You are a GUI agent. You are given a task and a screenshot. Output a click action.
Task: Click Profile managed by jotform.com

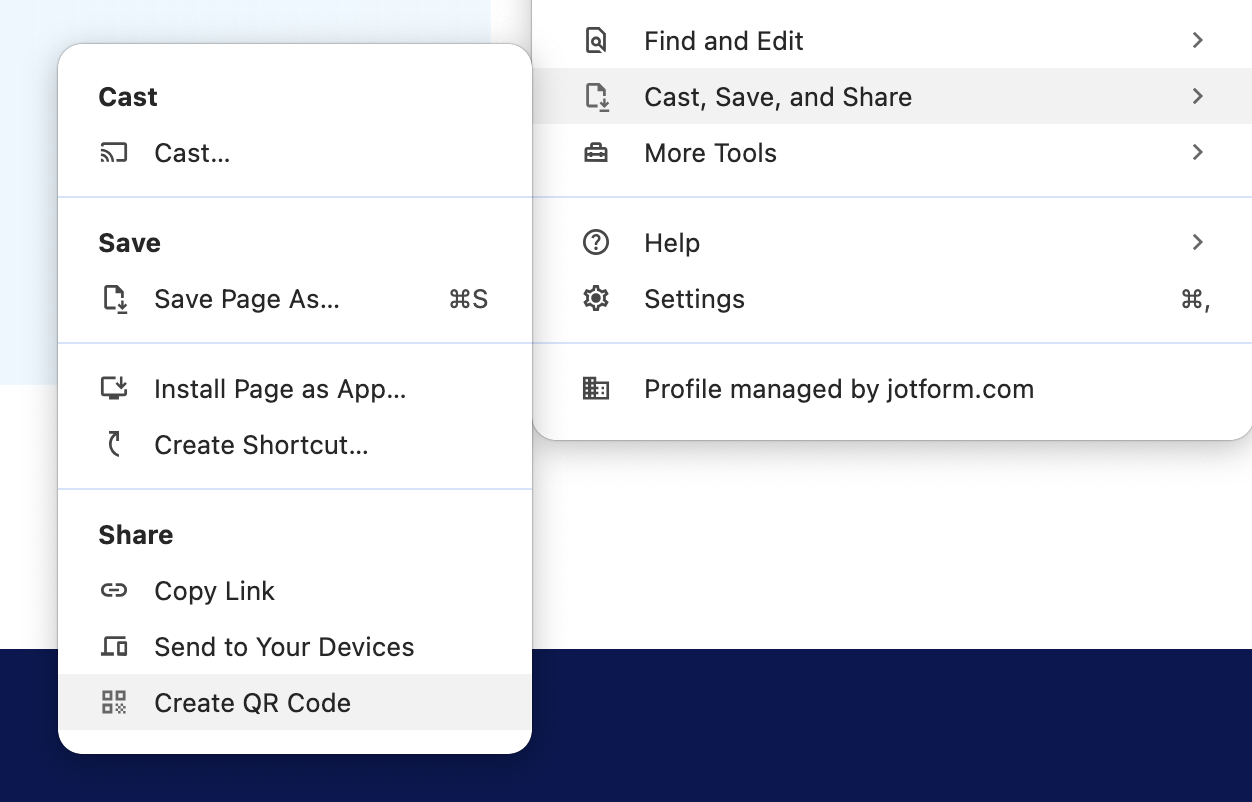[839, 389]
